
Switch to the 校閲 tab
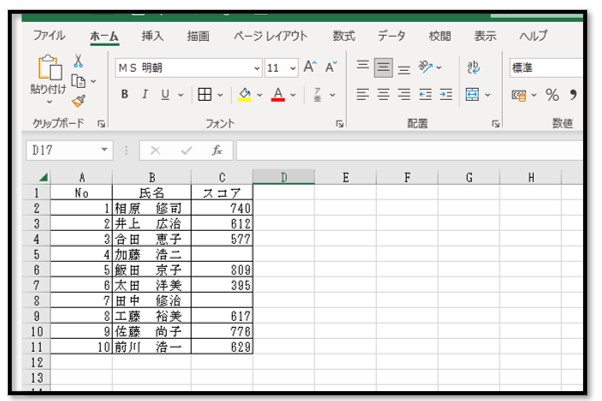click(440, 36)
